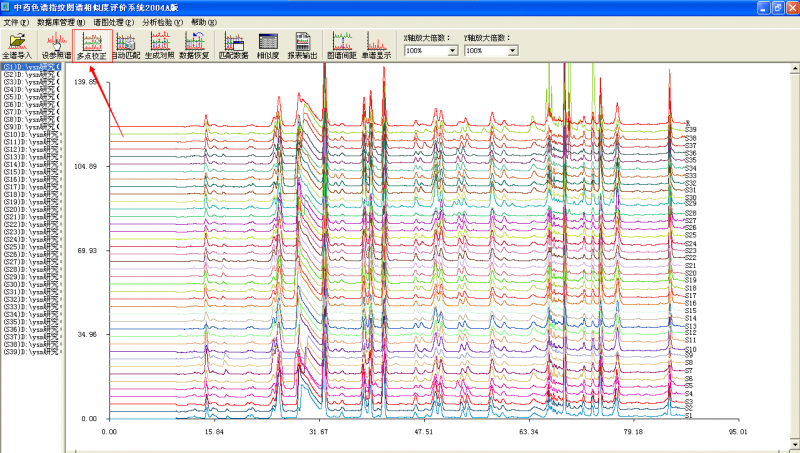Image resolution: width=800 pixels, height=453 pixels.
Task: Select the (S1) sample row in list
Action: tap(31, 67)
